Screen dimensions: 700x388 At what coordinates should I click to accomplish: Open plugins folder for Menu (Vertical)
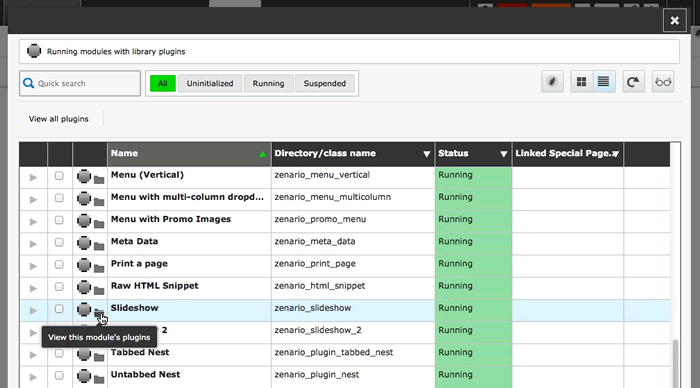pyautogui.click(x=99, y=179)
